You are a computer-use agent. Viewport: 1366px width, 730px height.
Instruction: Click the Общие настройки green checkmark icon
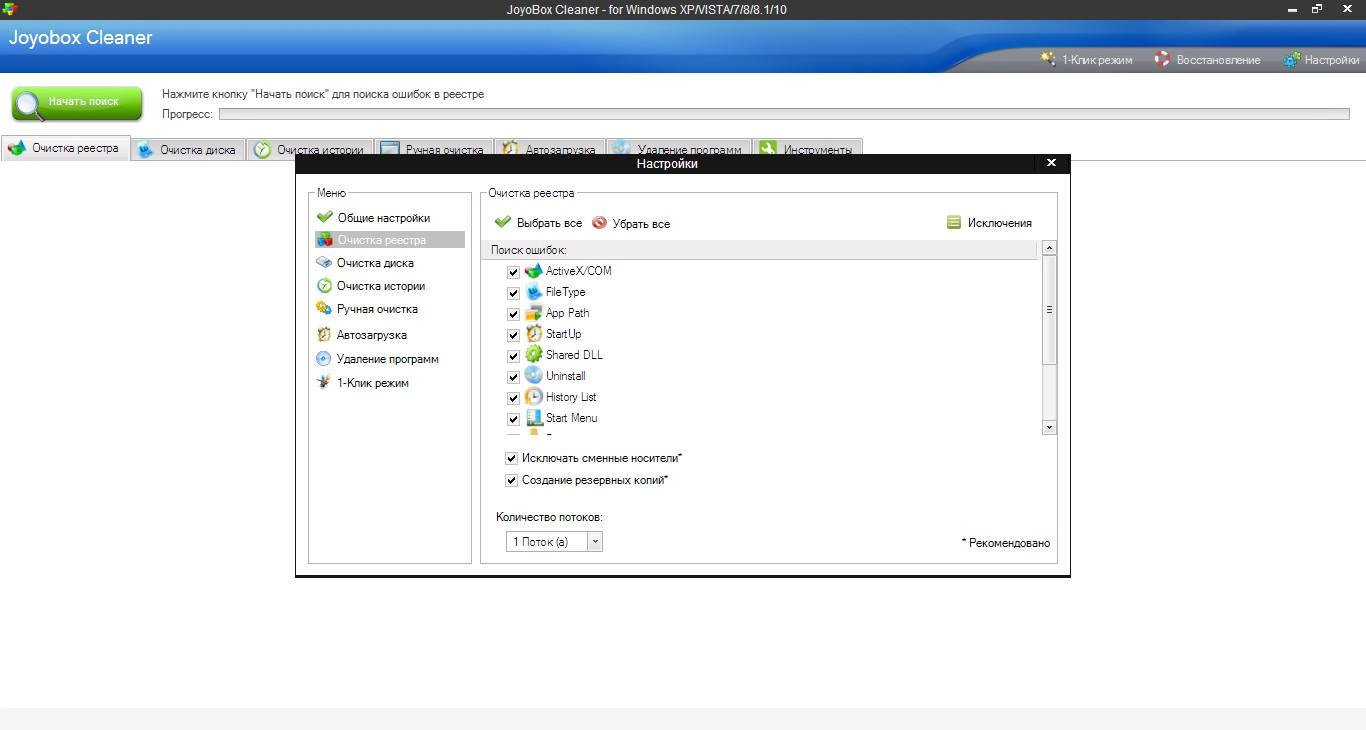324,217
